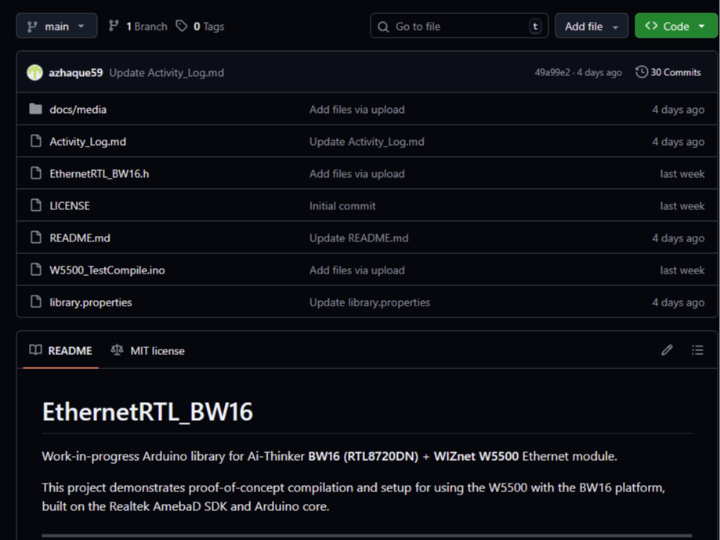Click the azhaque59 user avatar
720x540 pixels.
click(35, 72)
